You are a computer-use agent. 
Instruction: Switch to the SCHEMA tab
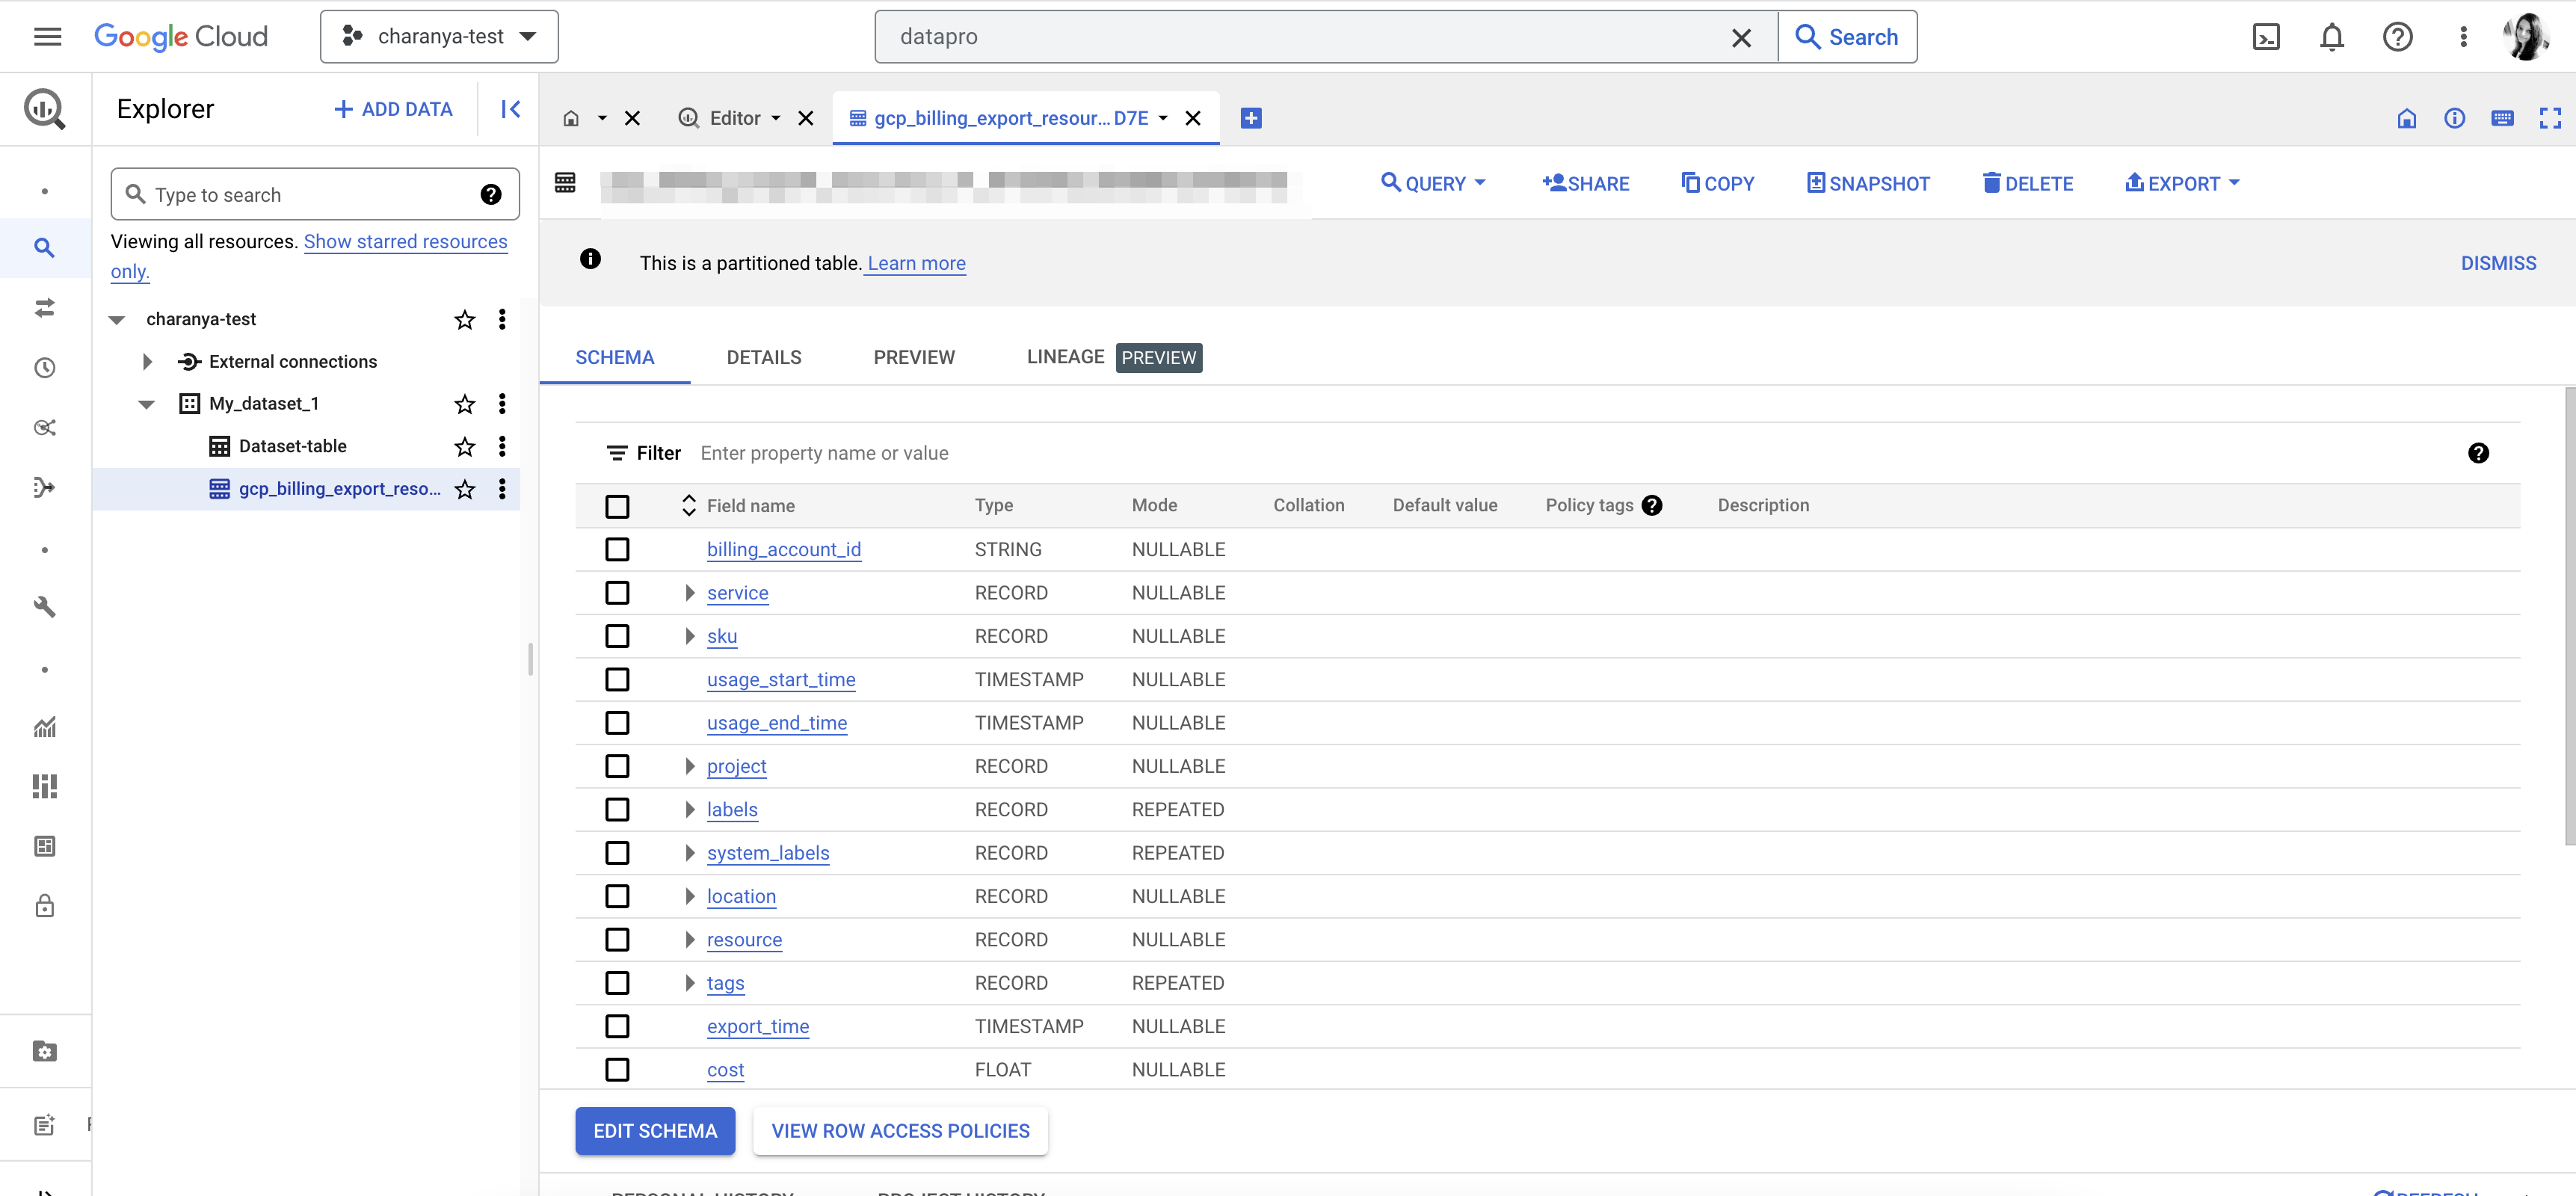pos(614,358)
